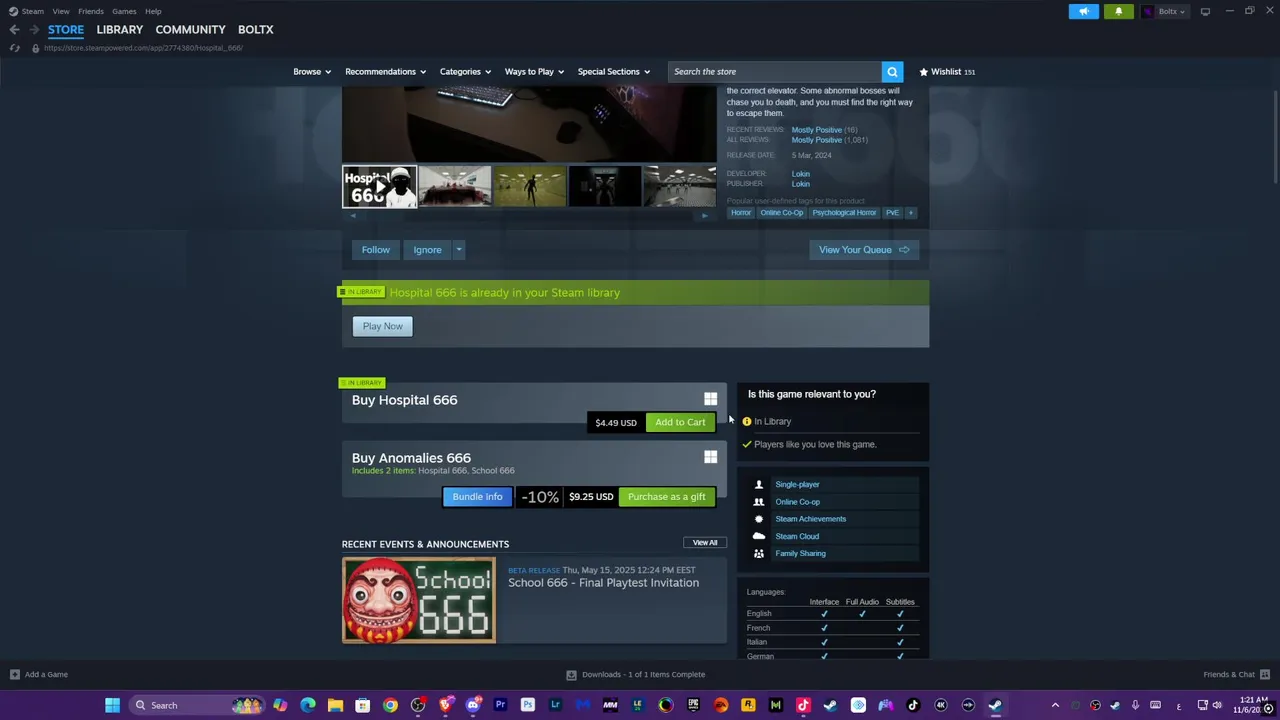Open File Explorer from the taskbar
The width and height of the screenshot is (1280, 720).
(335, 705)
